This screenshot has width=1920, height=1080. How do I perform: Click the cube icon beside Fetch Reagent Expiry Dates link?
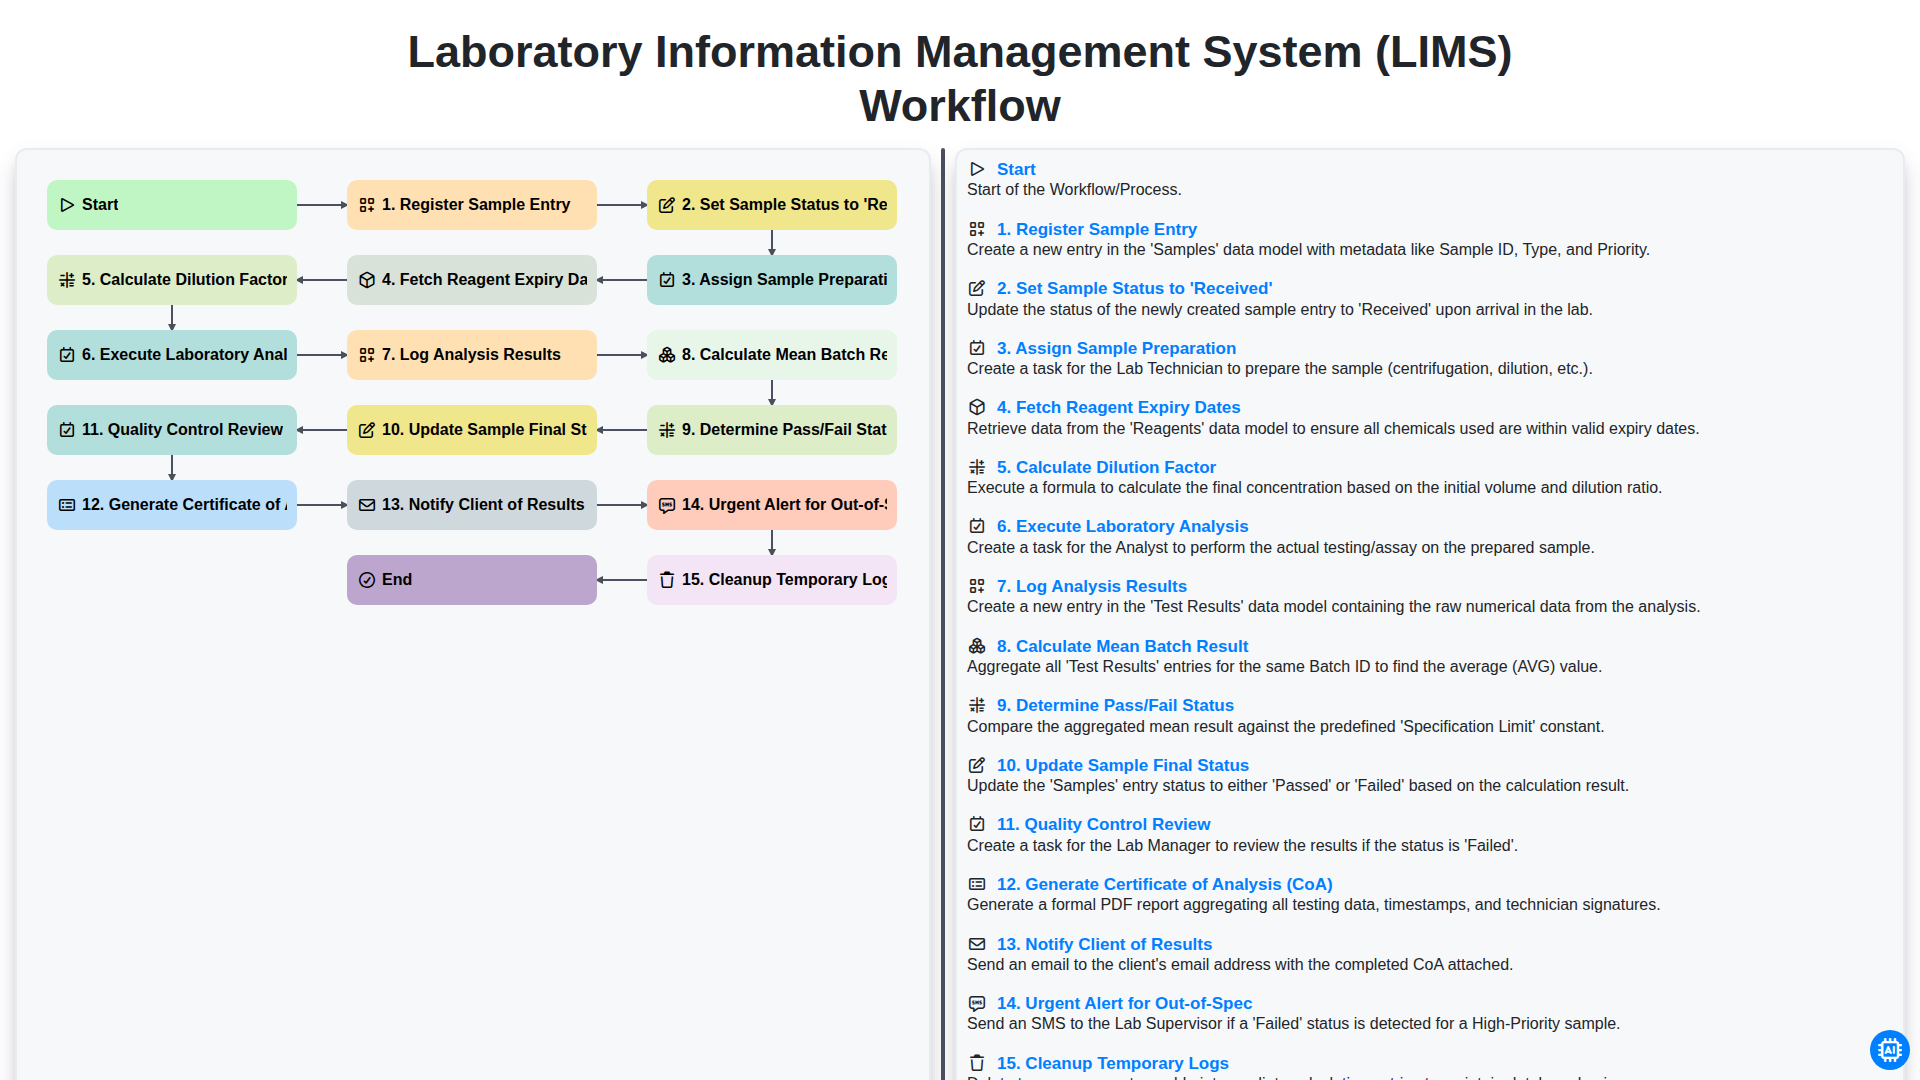[977, 408]
